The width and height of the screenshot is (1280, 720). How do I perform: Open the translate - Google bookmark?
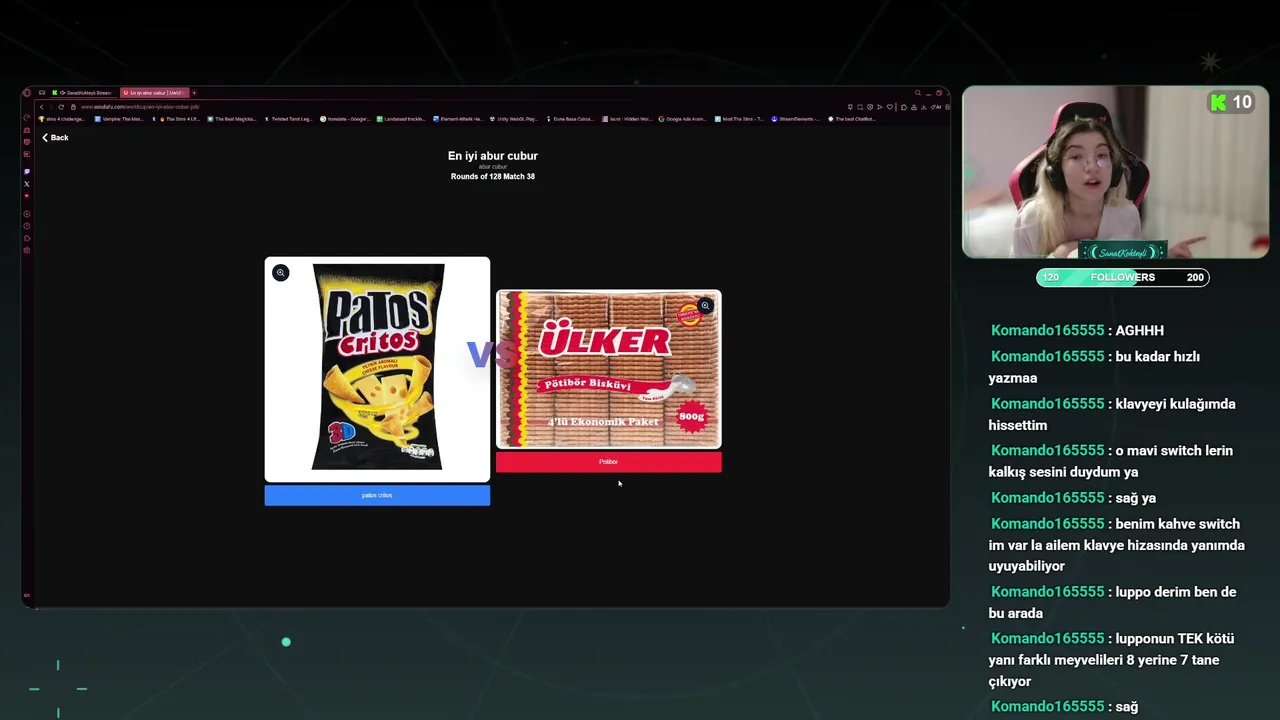346,119
